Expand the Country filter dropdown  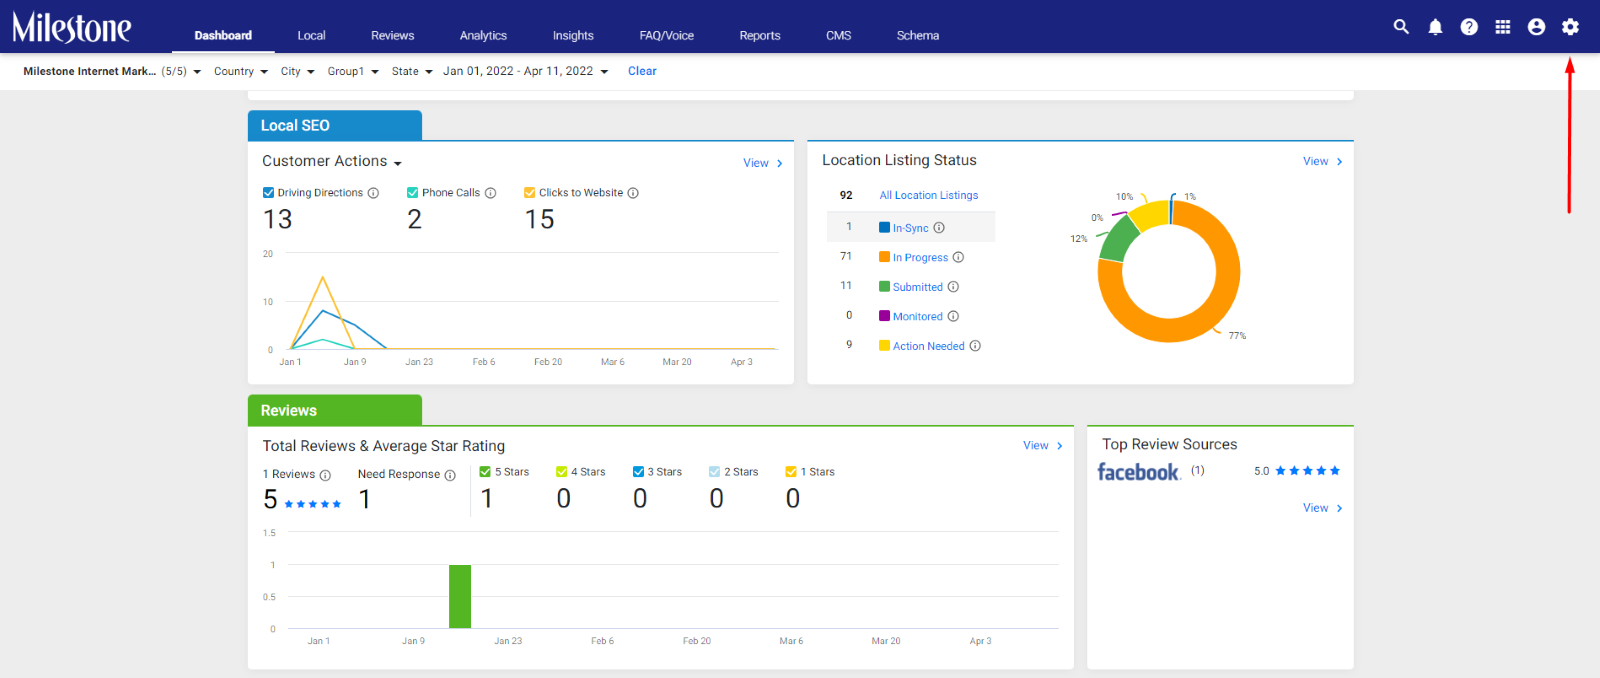coord(241,71)
